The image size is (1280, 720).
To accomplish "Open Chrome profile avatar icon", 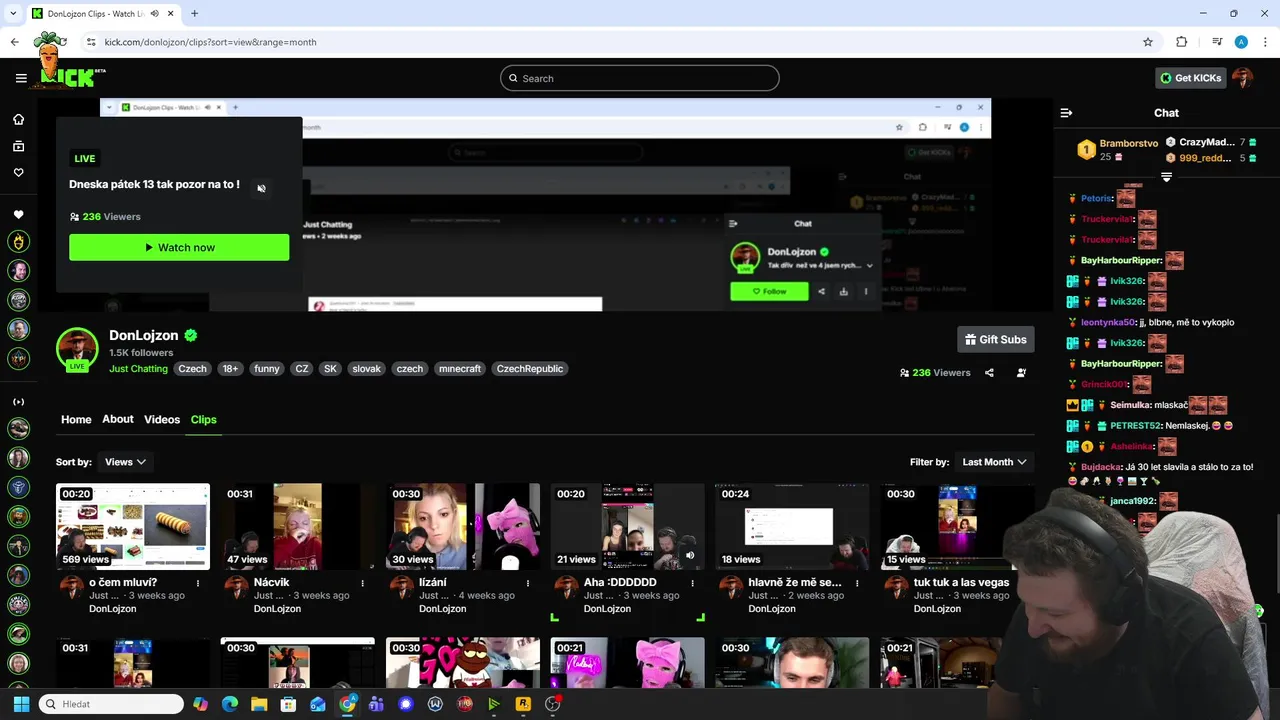I will tap(1241, 42).
